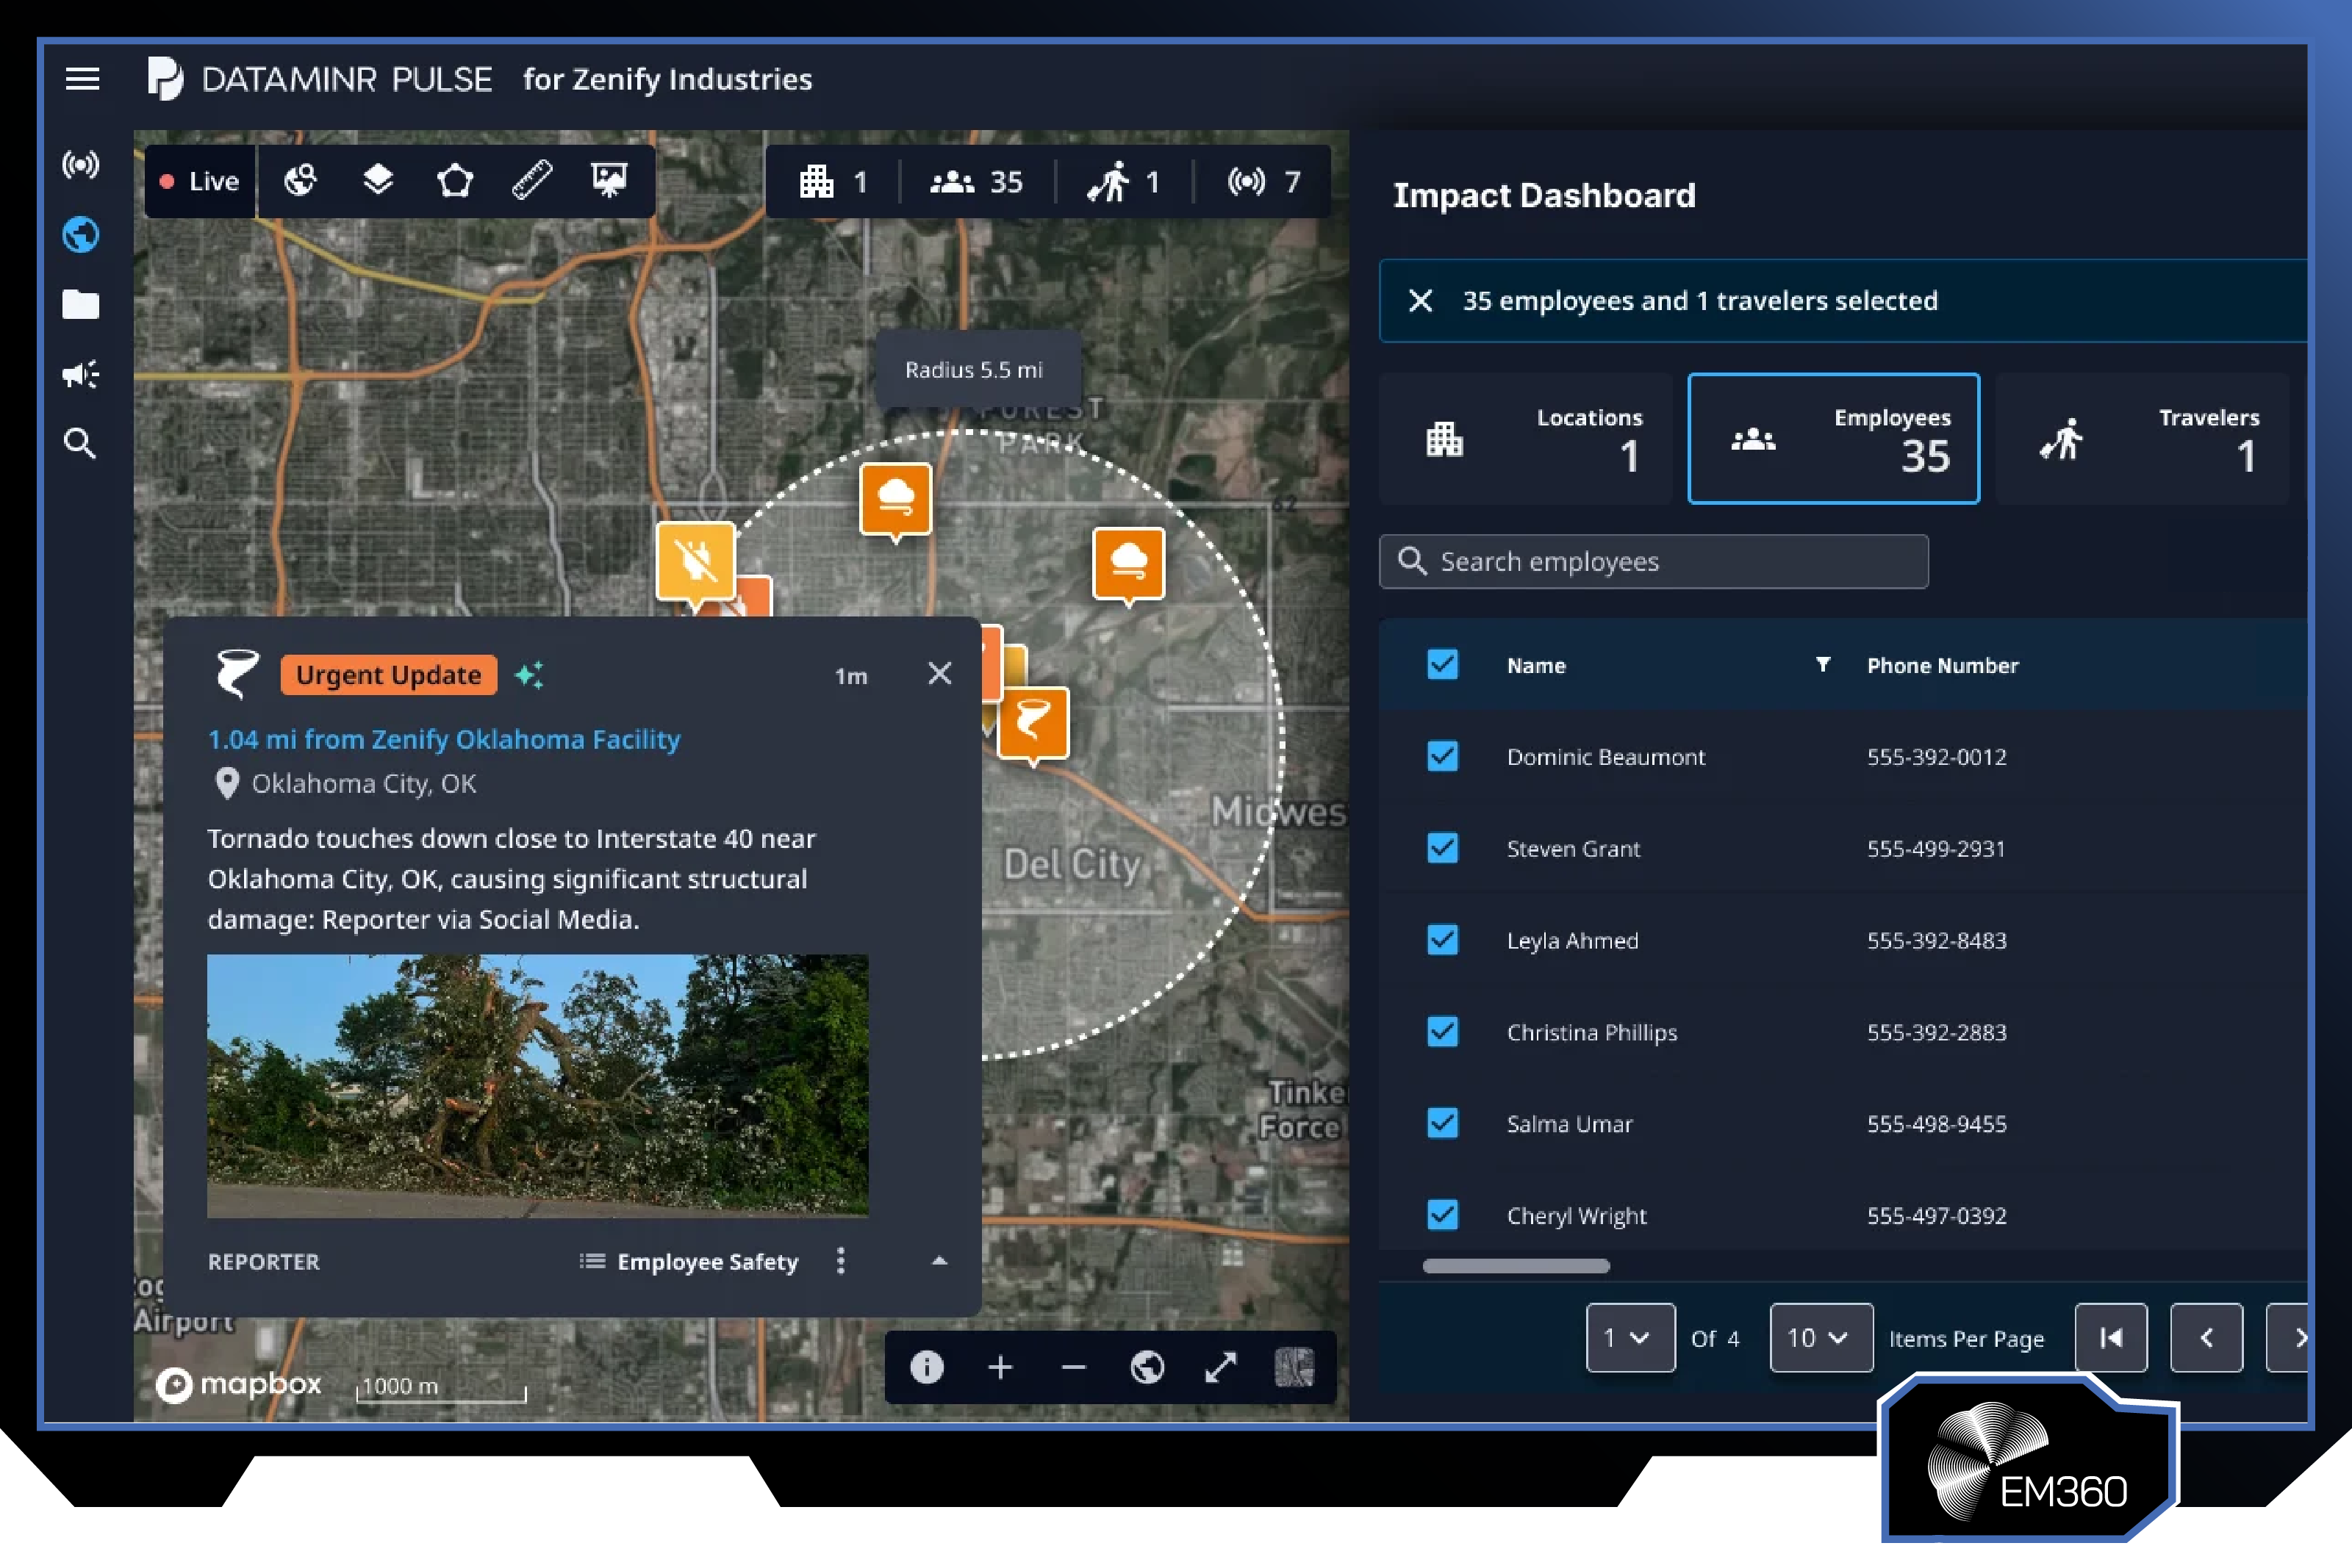Expand the map to fullscreen

[1221, 1367]
